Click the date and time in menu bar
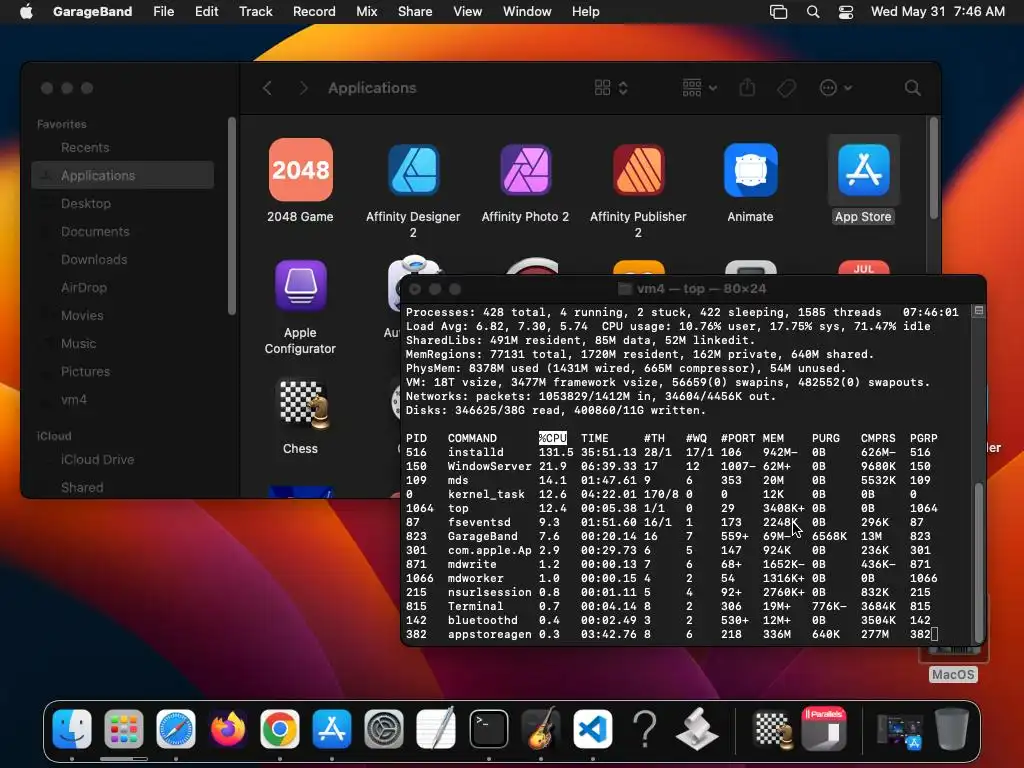 point(938,11)
